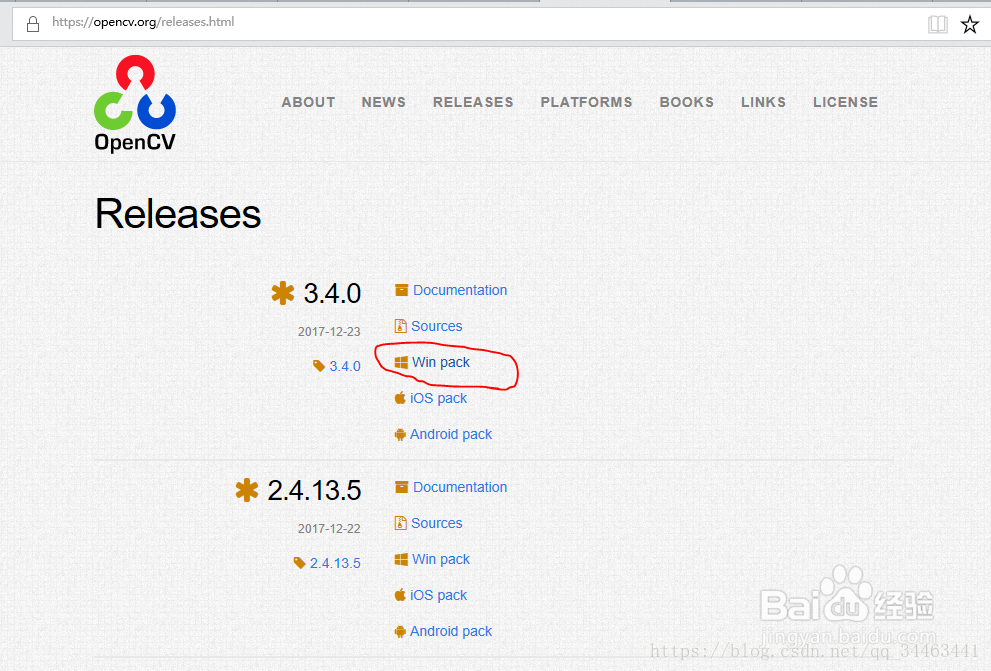Click the orange asterisk beside 2.4.13.5

[x=246, y=490]
